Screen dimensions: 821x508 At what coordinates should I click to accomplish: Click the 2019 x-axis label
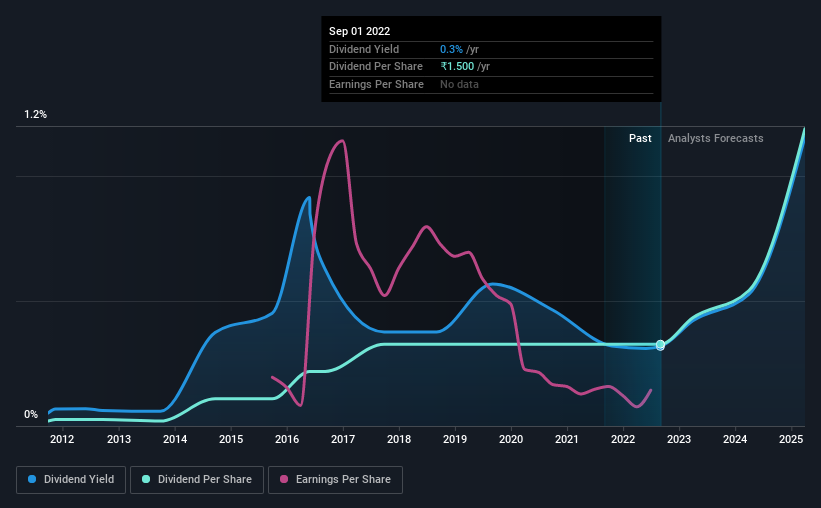[x=455, y=439]
